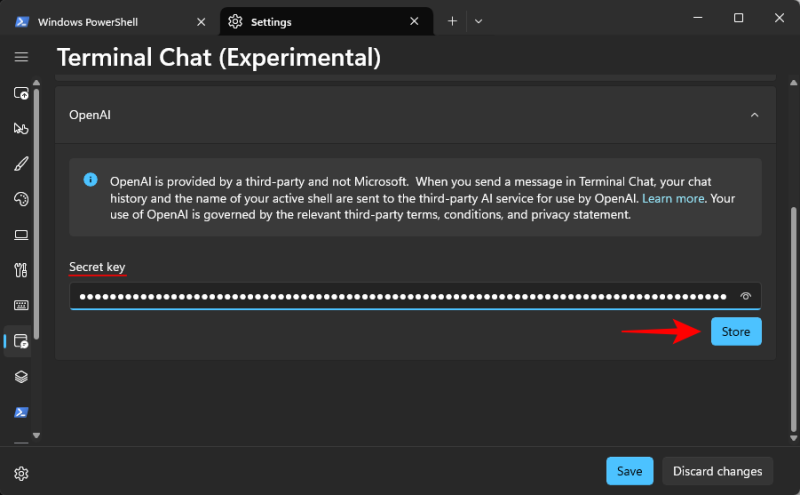Open JSON settings gear icon
The image size is (800, 495).
click(21, 473)
